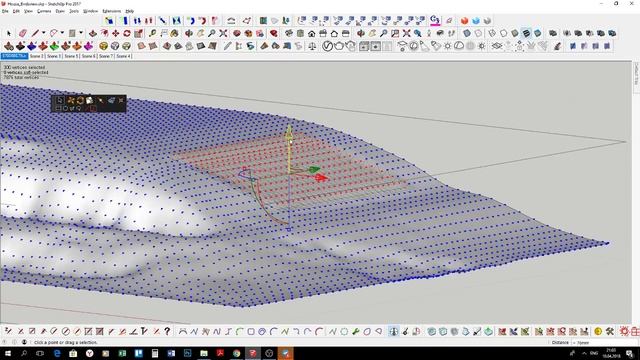The height and width of the screenshot is (360, 640).
Task: Open the Tools menu
Action: pos(74,11)
